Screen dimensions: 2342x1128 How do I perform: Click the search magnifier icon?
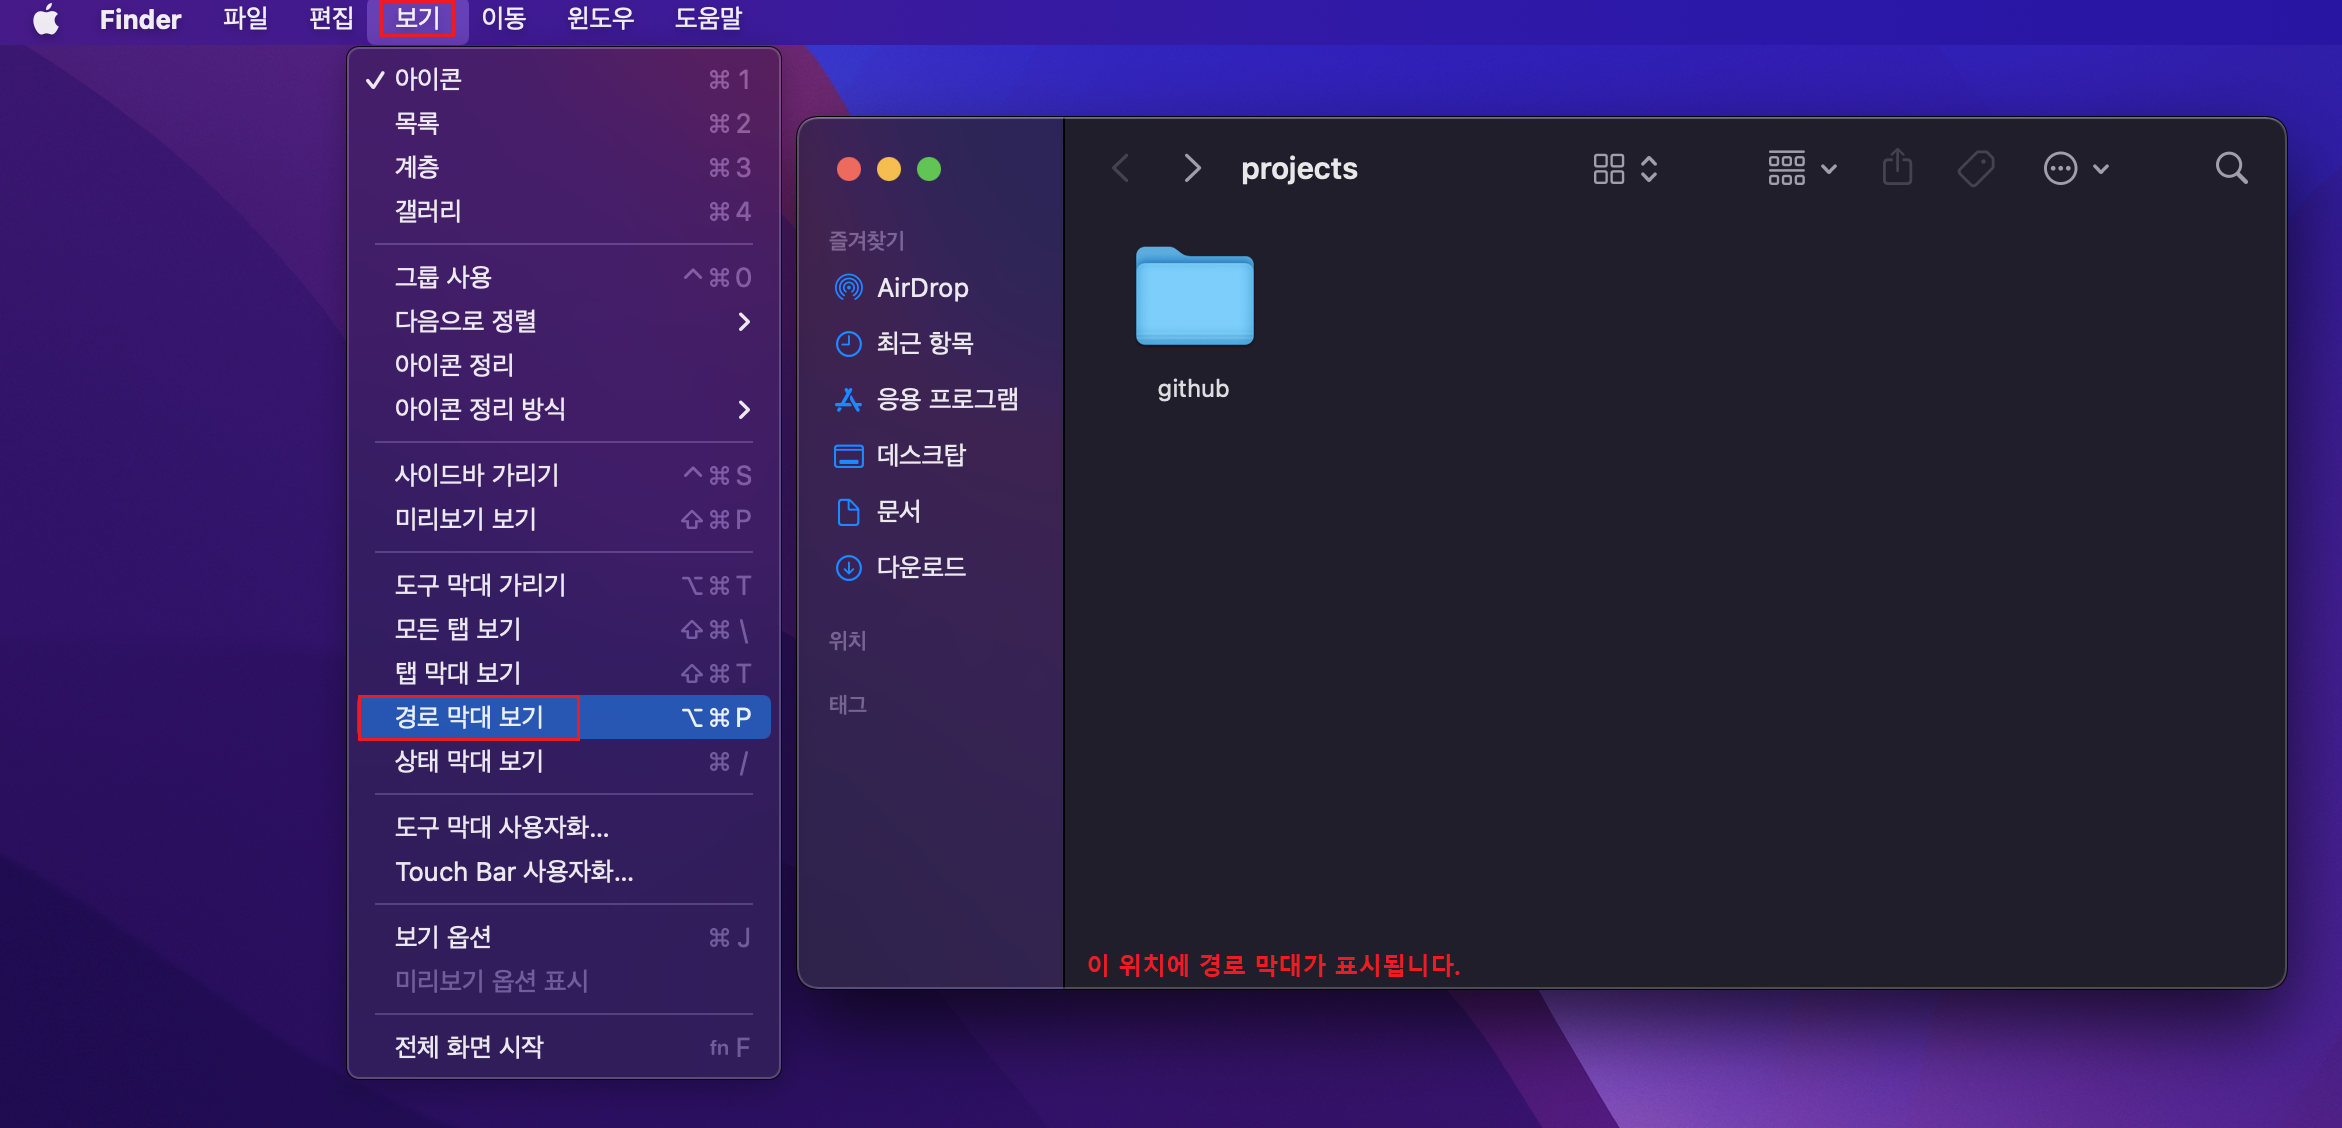[2230, 168]
